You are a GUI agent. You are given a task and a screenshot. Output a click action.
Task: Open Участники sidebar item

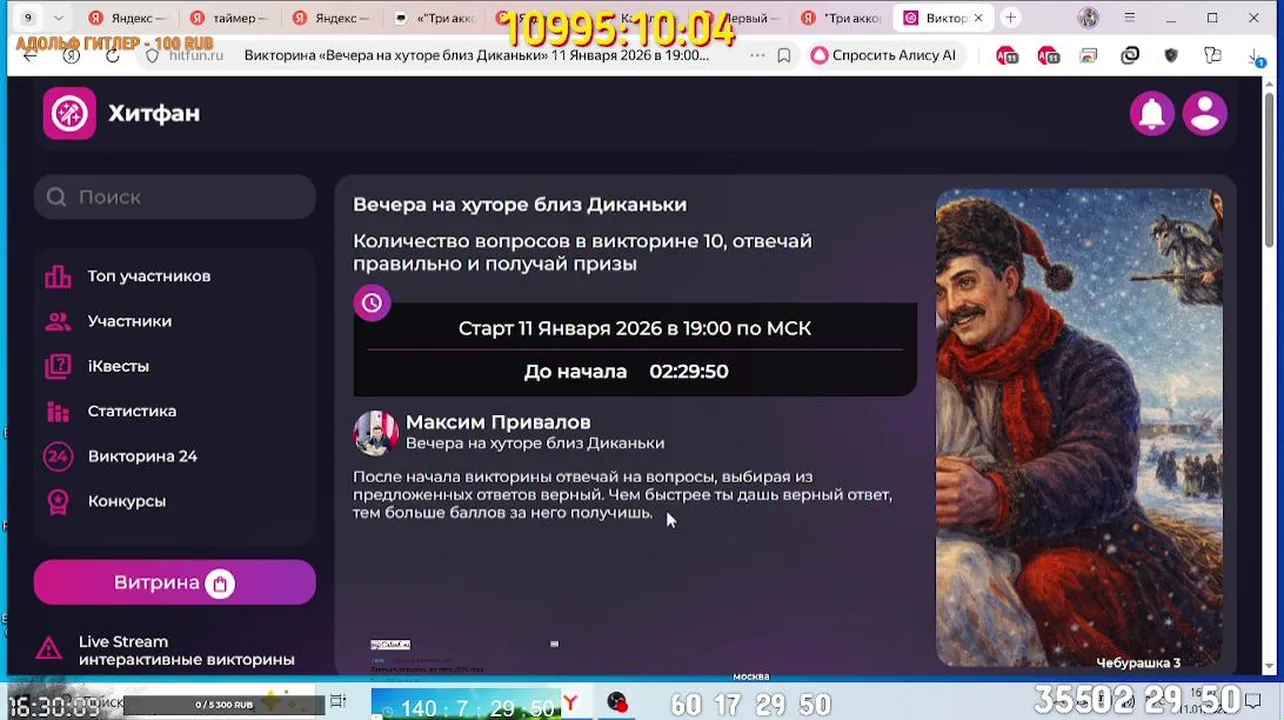coord(129,321)
